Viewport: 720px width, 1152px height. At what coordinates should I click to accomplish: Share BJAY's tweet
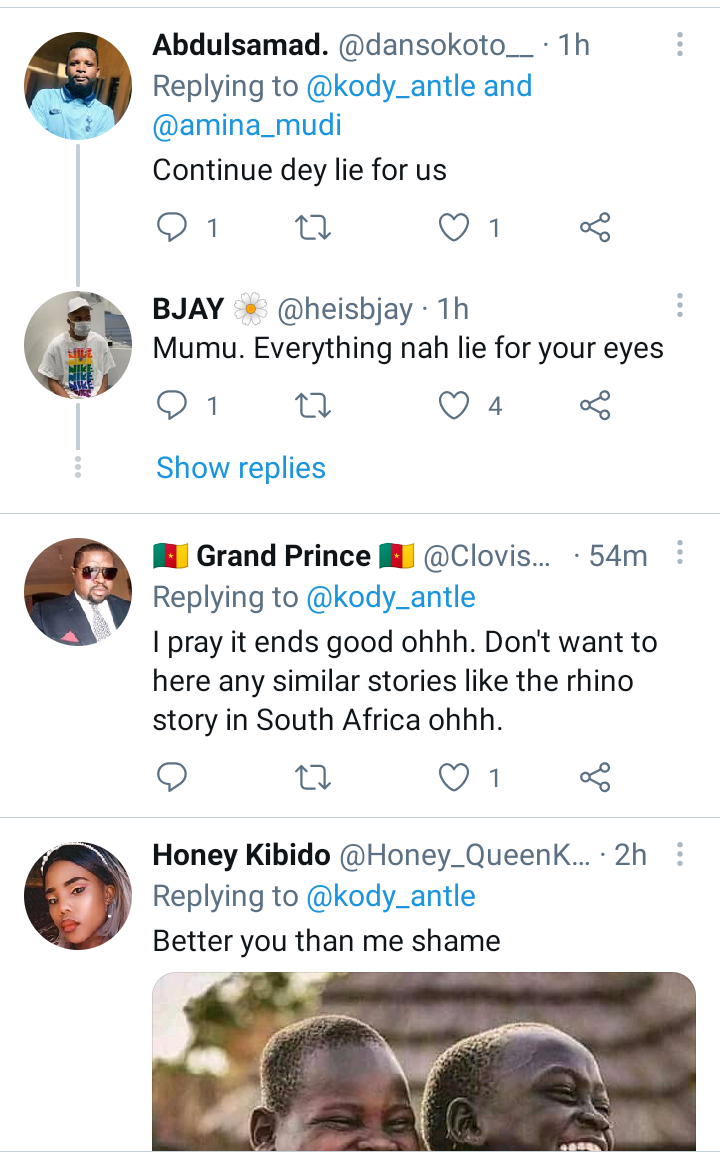pyautogui.click(x=595, y=405)
